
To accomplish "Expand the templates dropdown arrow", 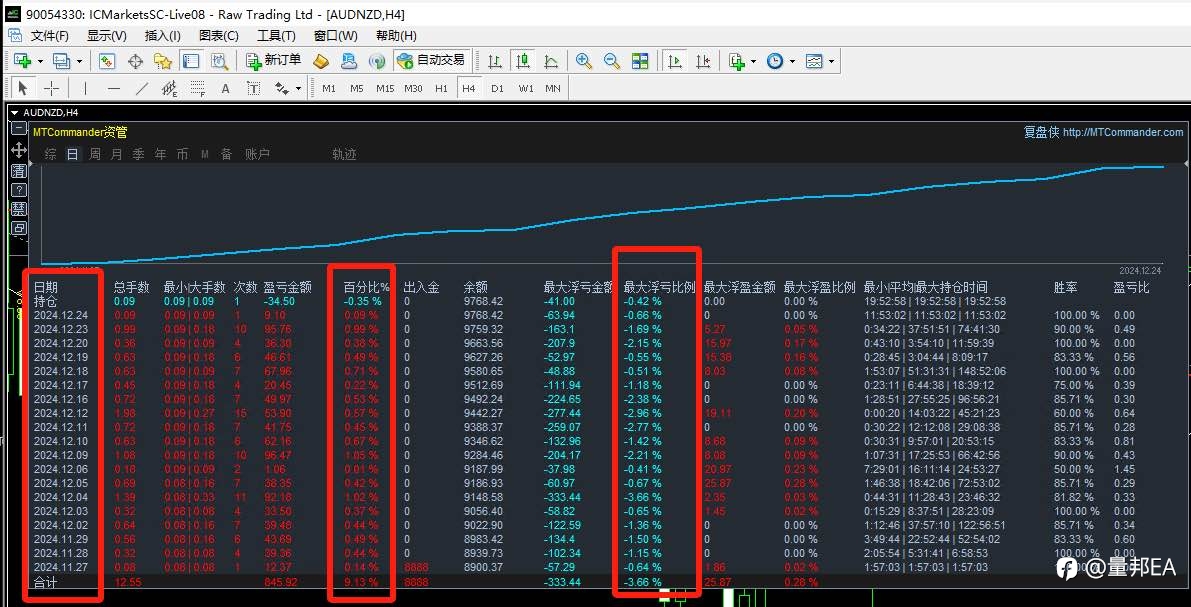I will 832,62.
